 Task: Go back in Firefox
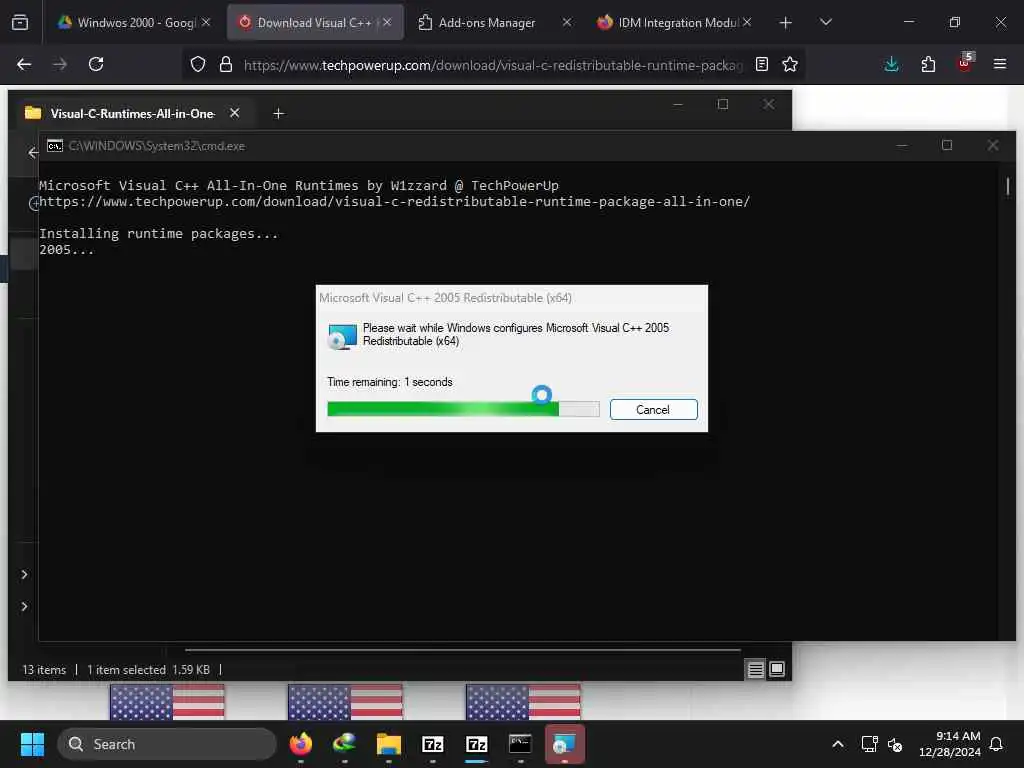24,64
